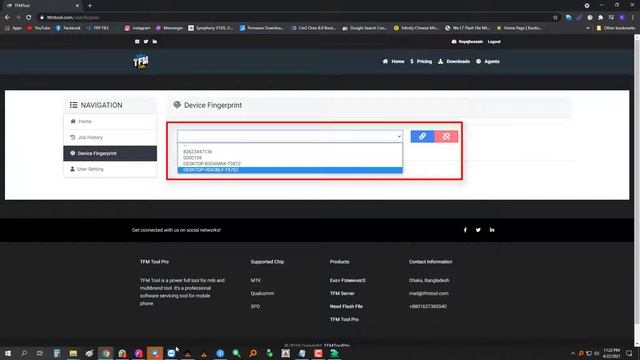Open a new browser tab
Image resolution: width=640 pixels, height=360 pixels.
coord(90,6)
